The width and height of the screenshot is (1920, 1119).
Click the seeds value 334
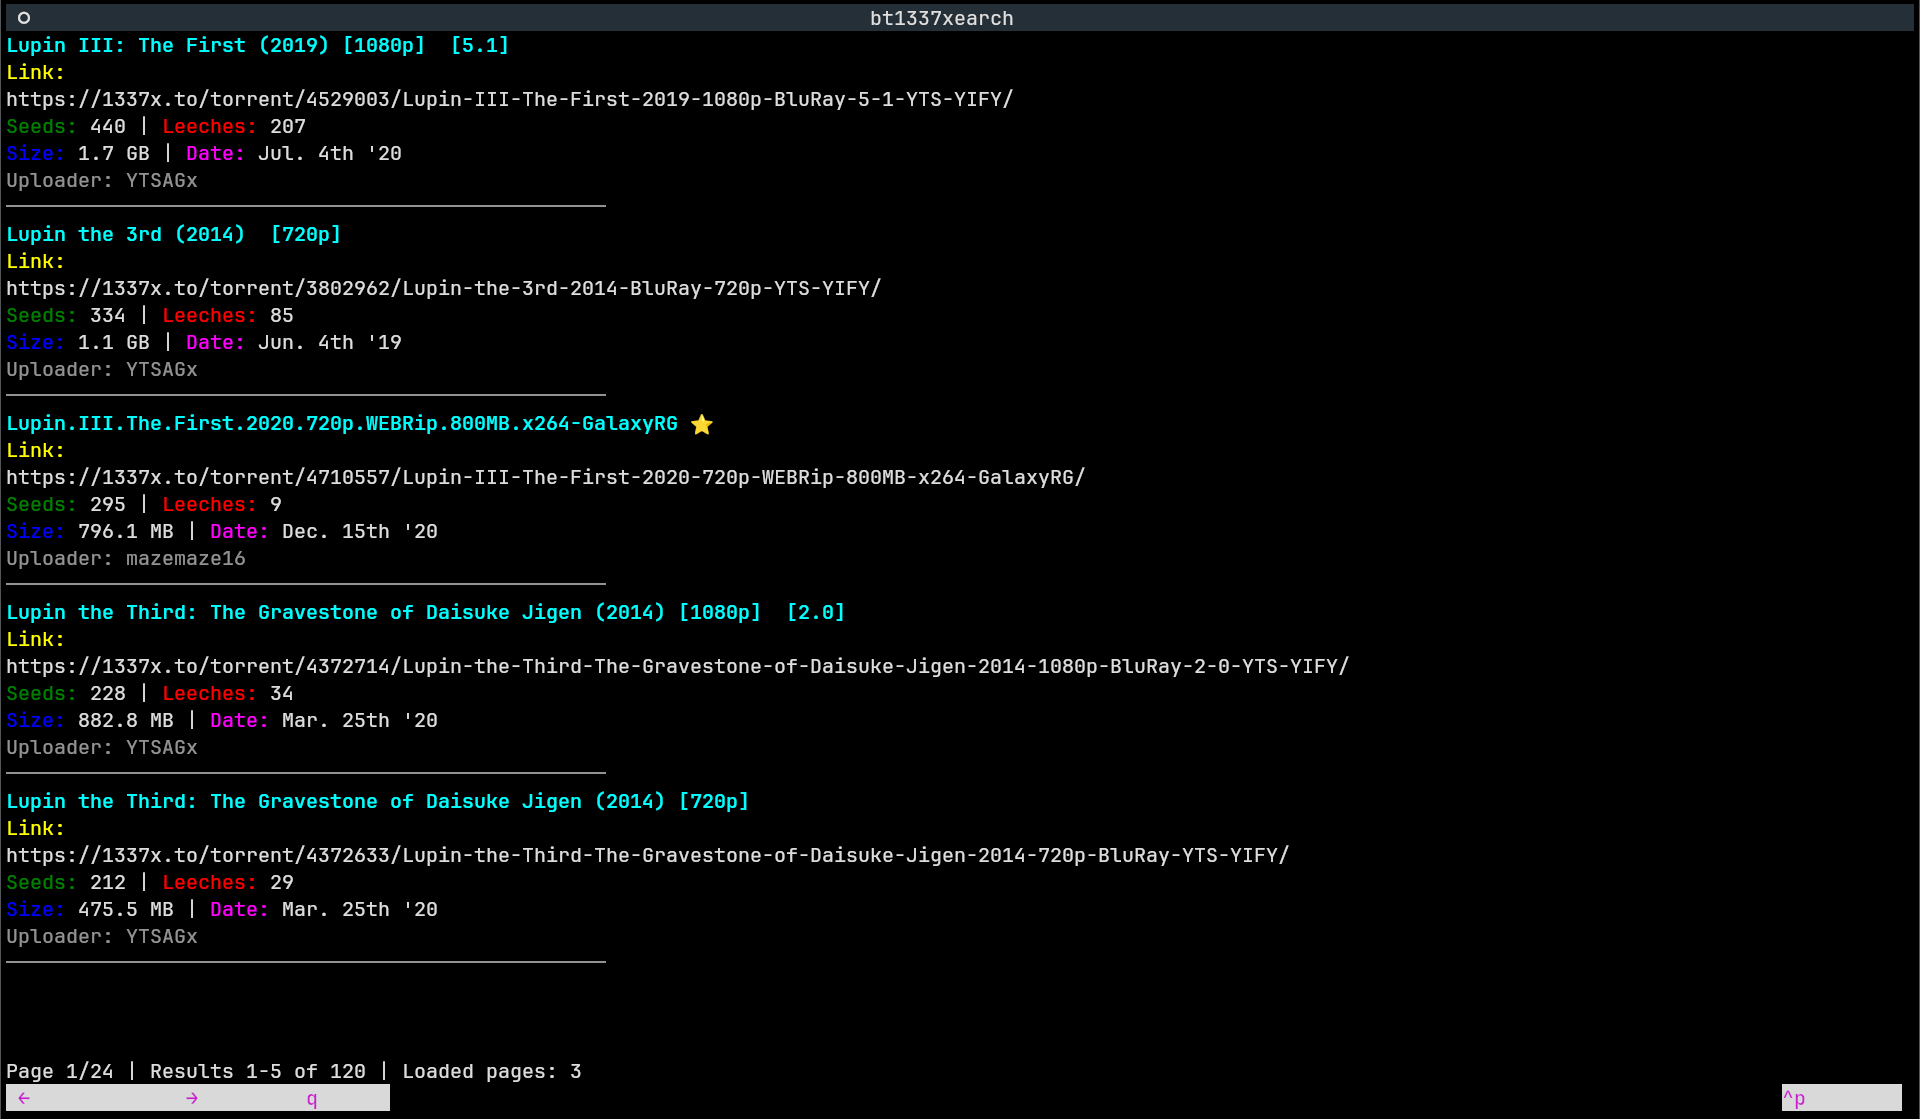coord(108,315)
